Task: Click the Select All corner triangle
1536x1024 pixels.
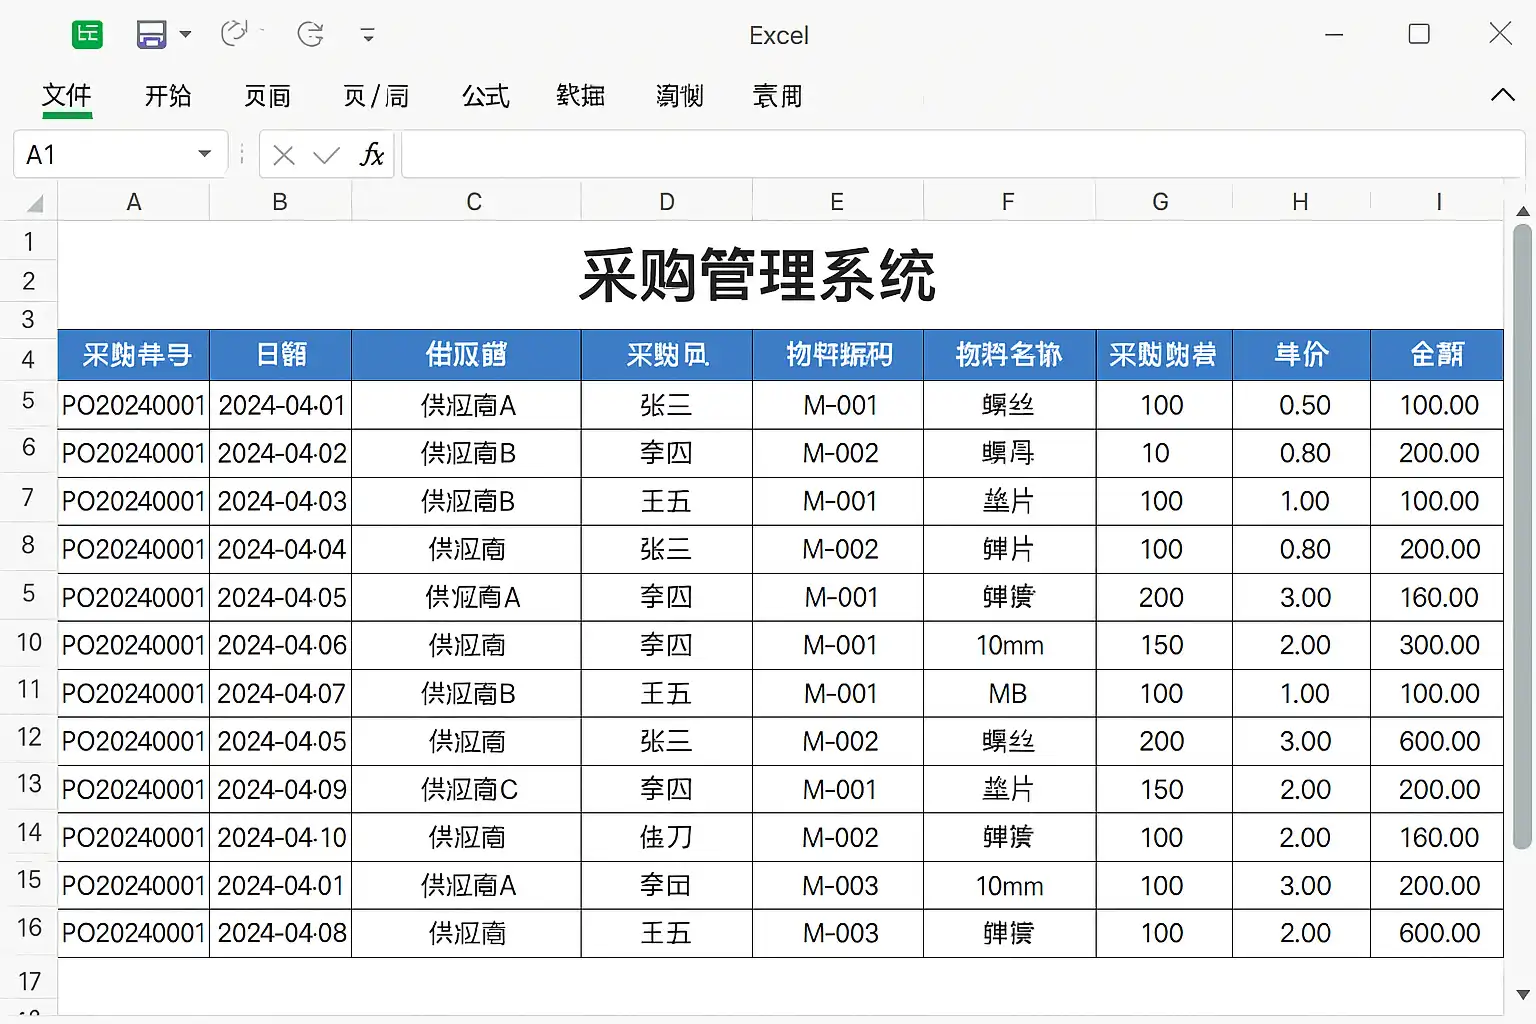Action: [x=35, y=204]
